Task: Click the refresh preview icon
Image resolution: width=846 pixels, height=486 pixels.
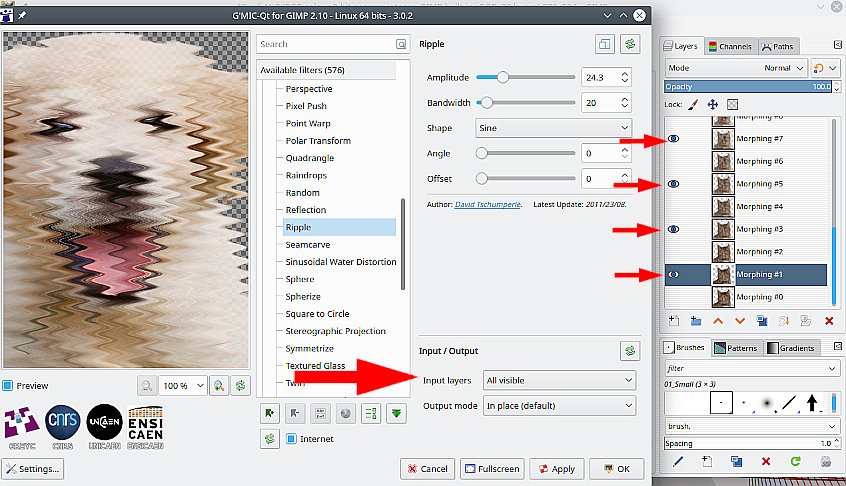Action: [x=241, y=386]
